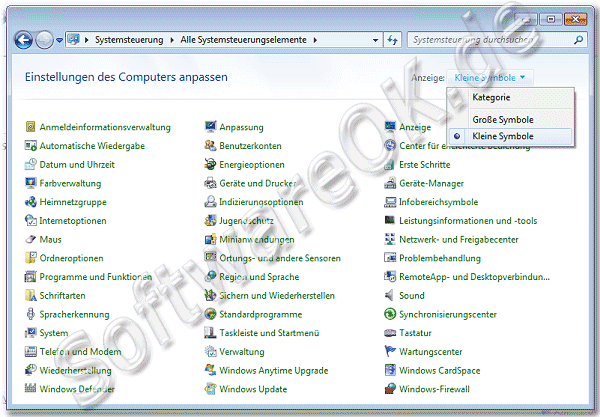Viewport: 600px width, 417px height.
Task: Open Indizierungsoptionen link
Action: point(261,202)
